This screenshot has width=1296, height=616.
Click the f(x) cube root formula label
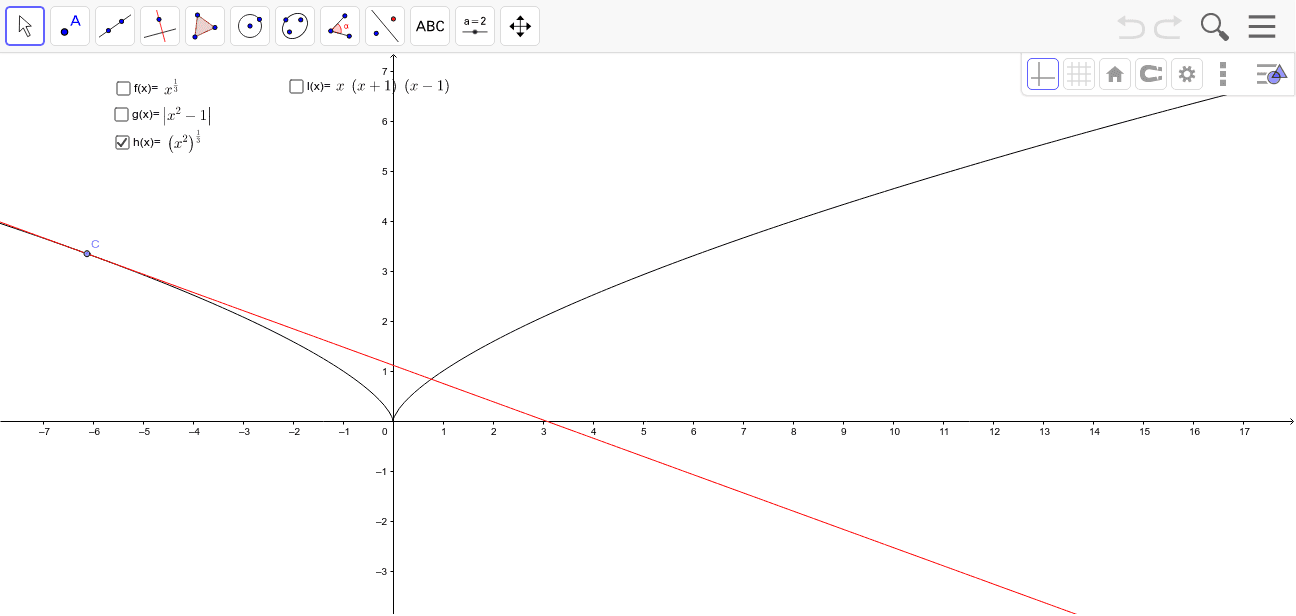click(x=156, y=87)
